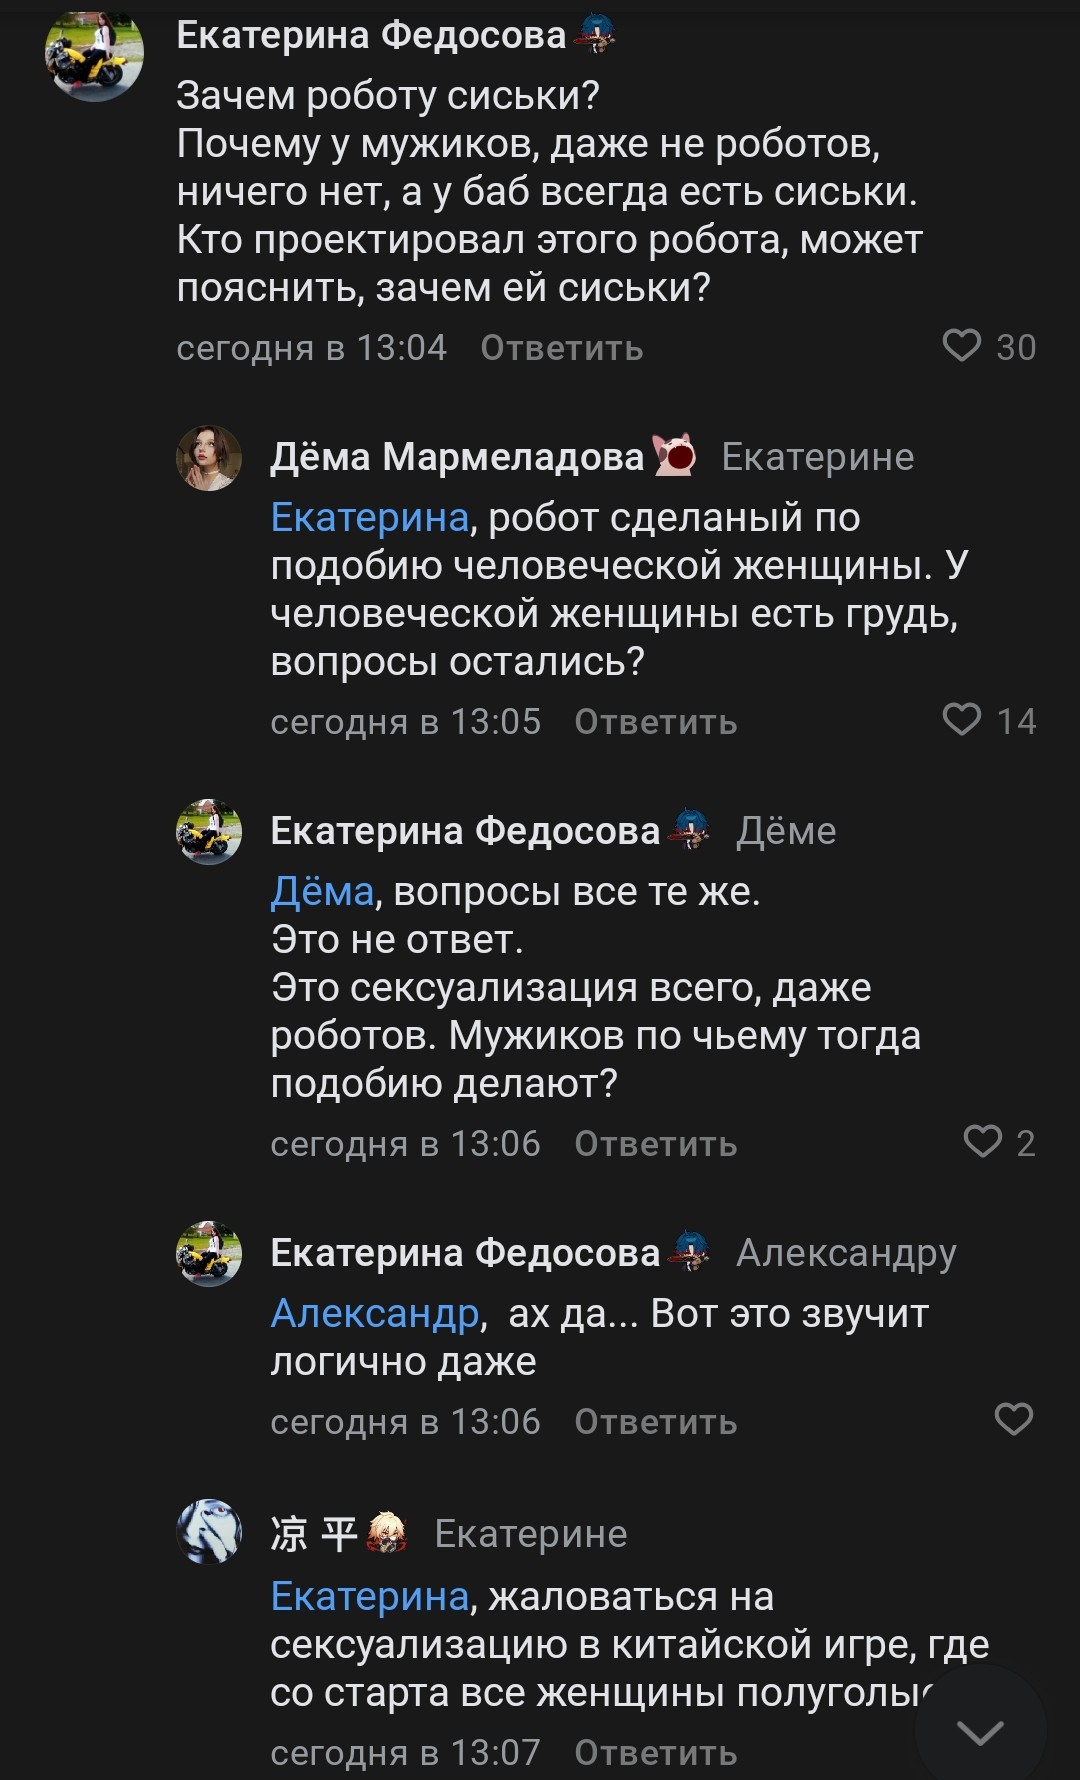Tap emoji status icon beside Дёма Мармеладова
1080x1780 pixels.
click(x=675, y=456)
